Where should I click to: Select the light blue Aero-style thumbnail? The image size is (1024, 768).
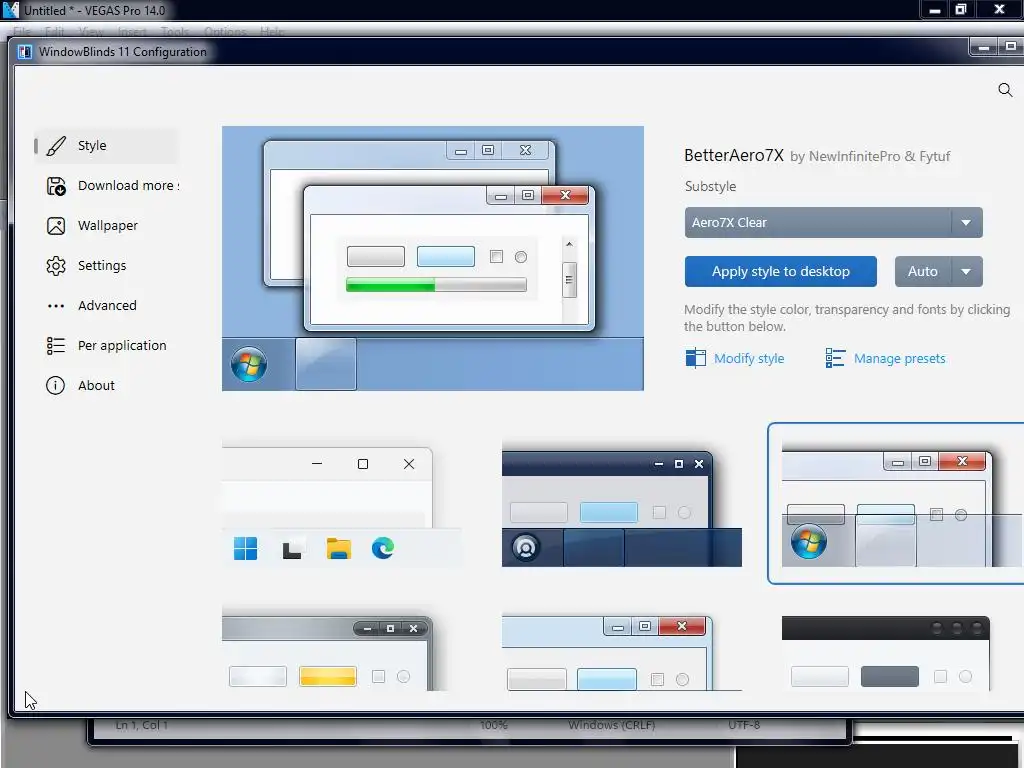pos(622,653)
